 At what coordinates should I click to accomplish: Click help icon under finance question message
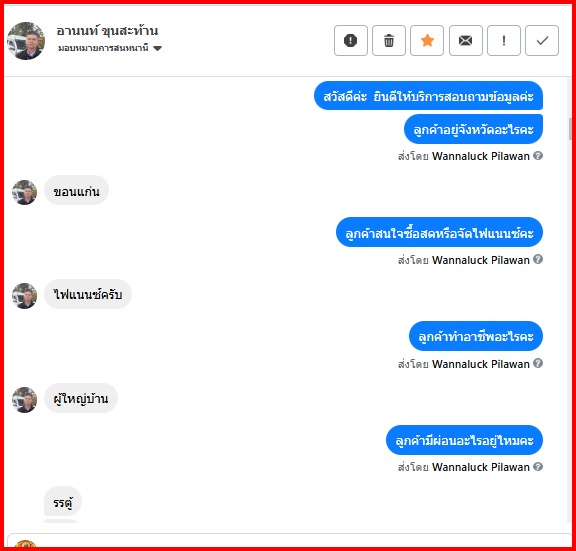point(538,259)
